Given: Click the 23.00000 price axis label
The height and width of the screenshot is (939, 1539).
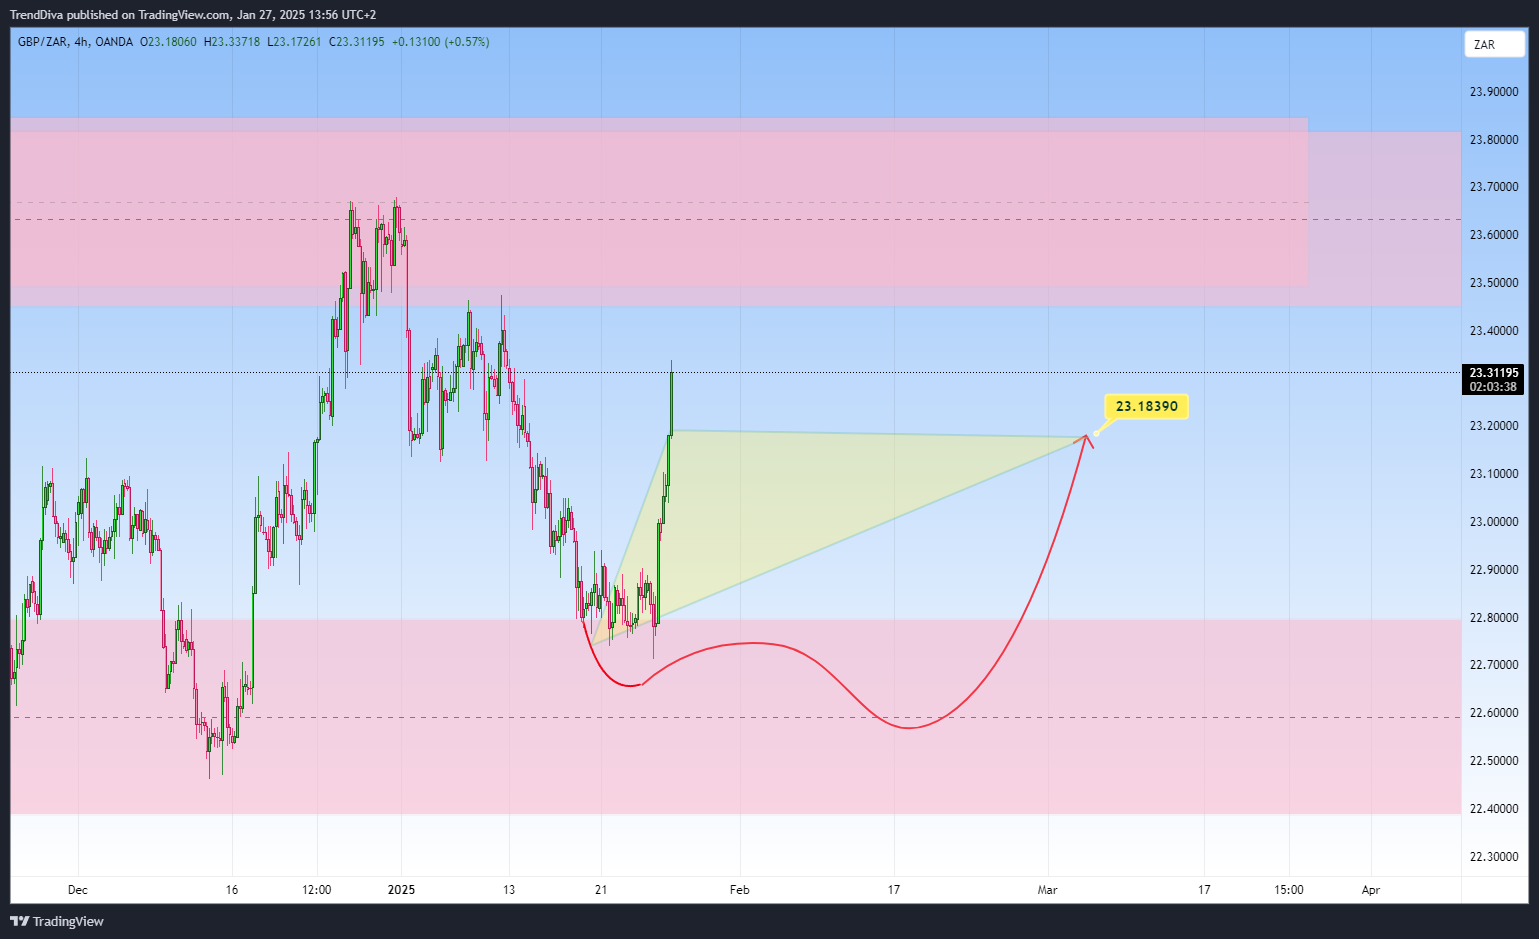Looking at the screenshot, I should pos(1493,522).
